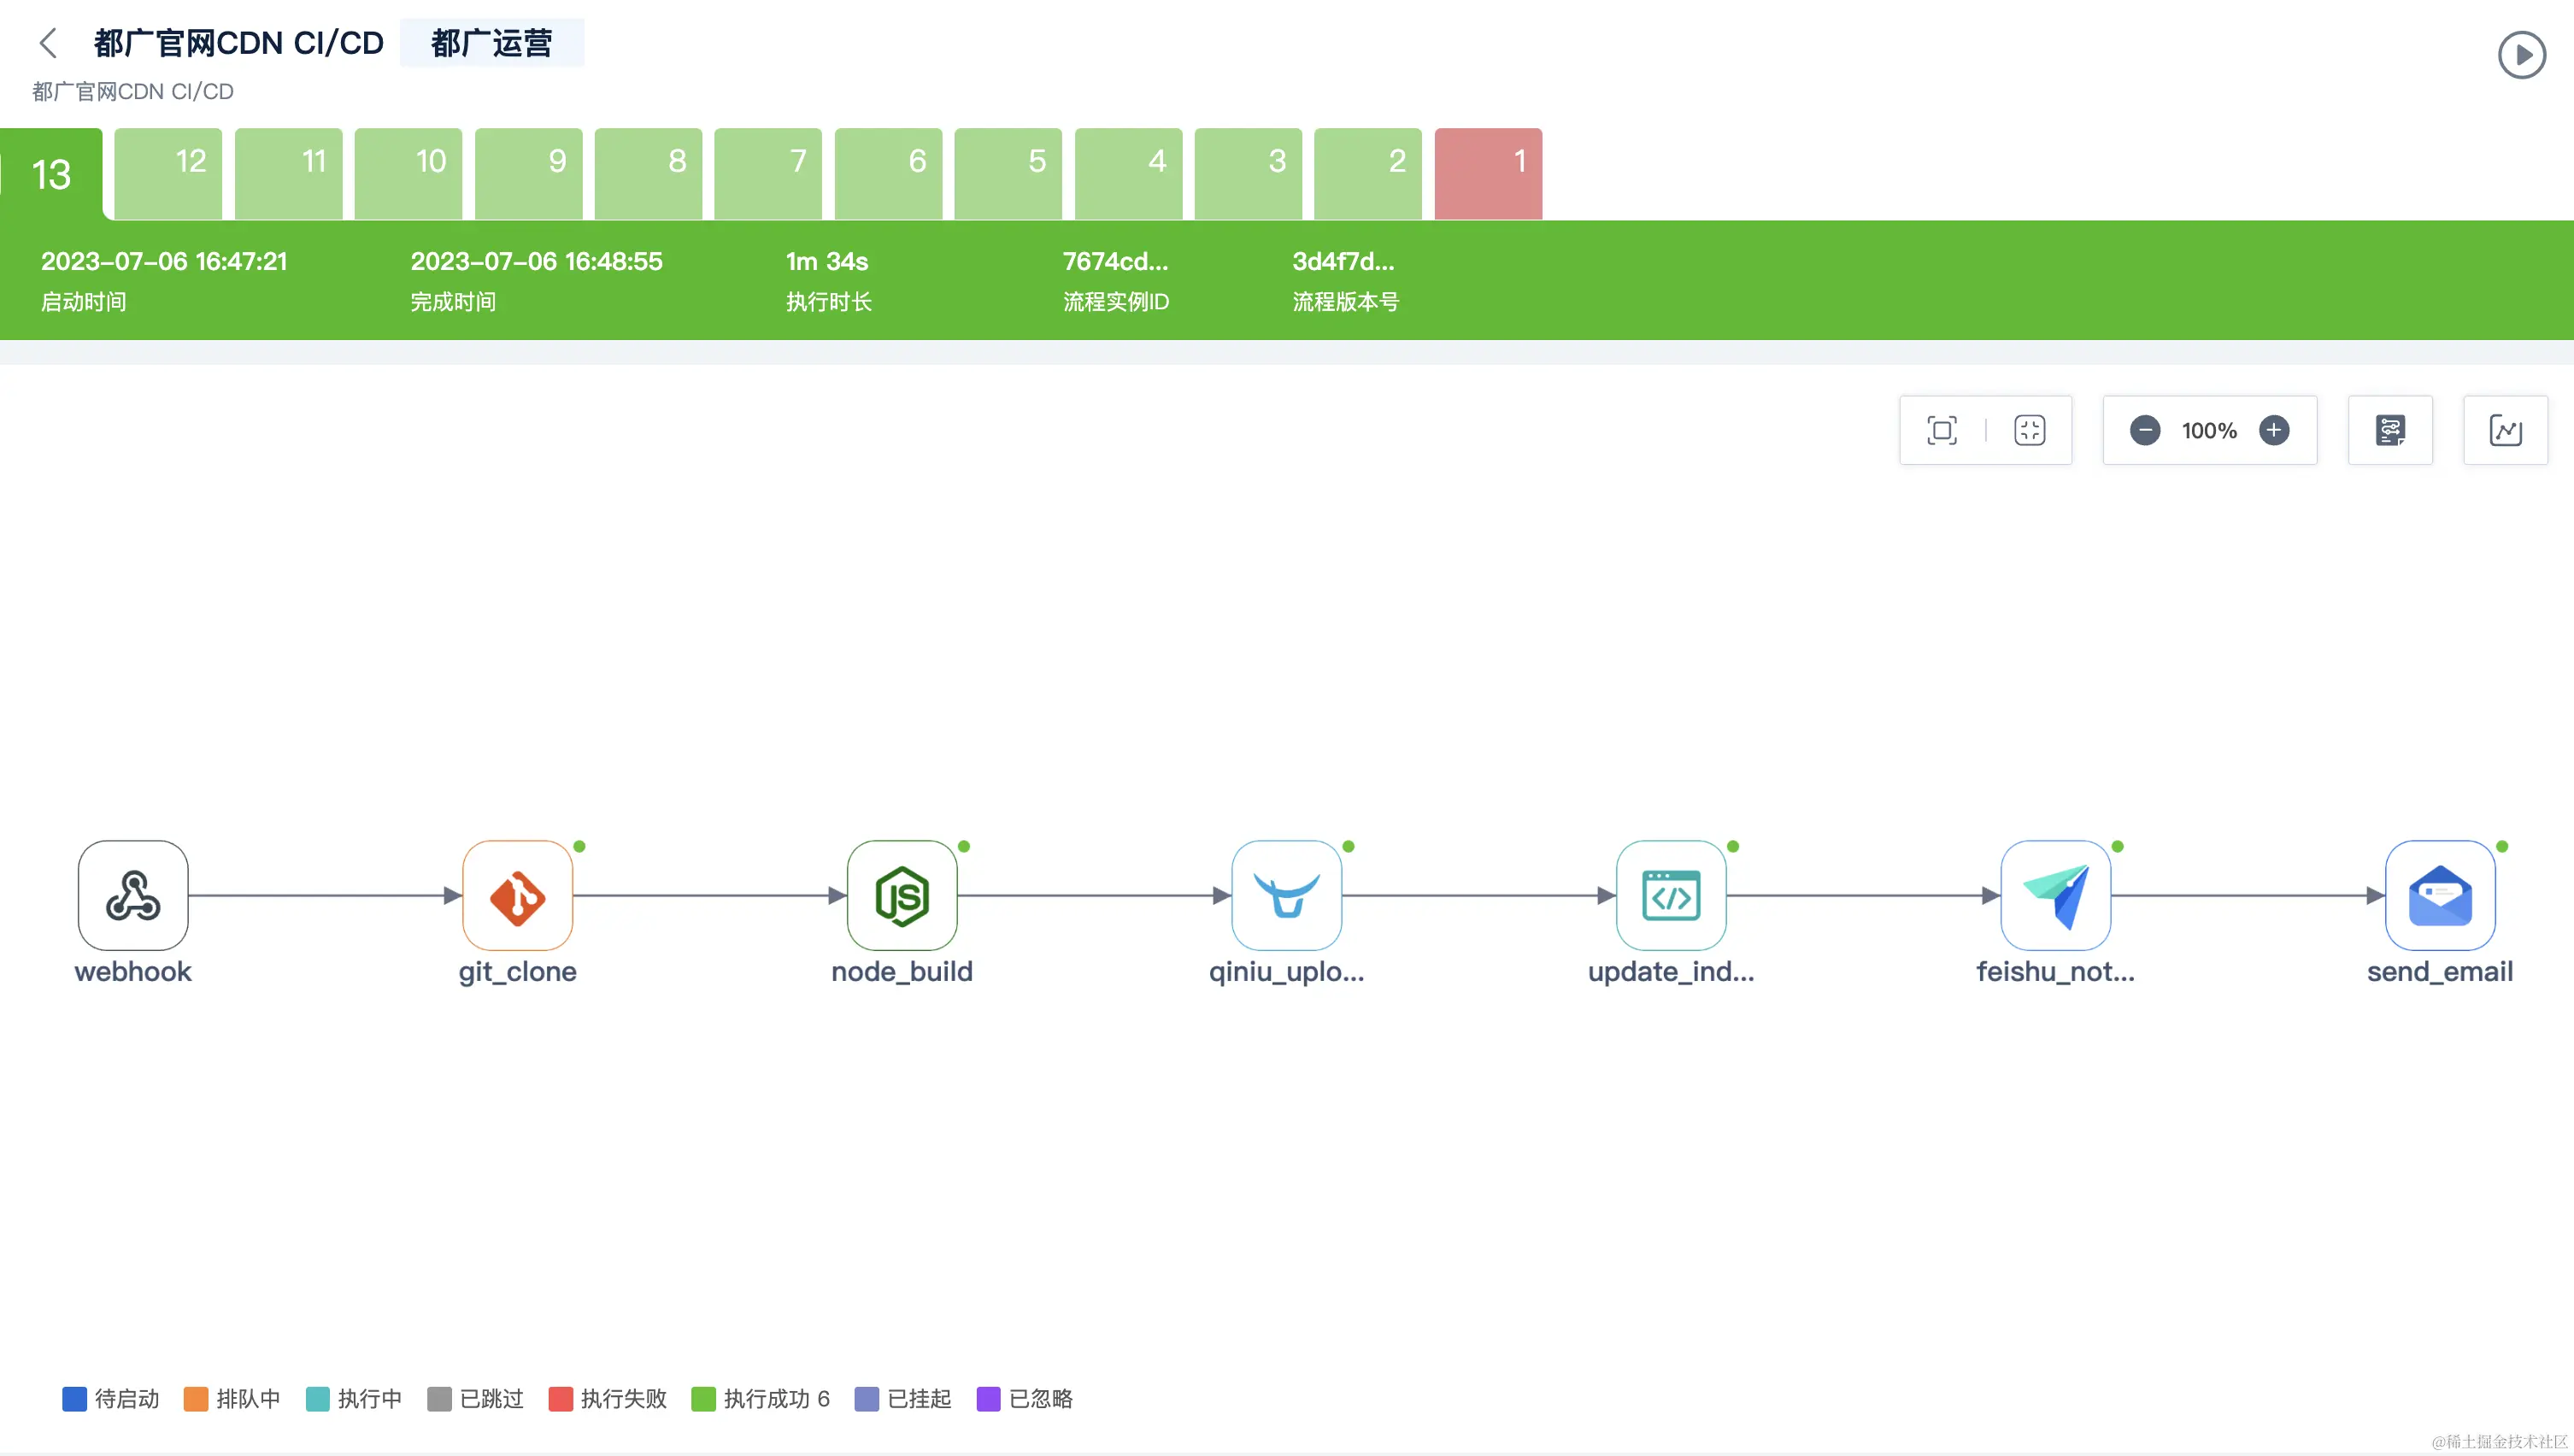Select the failed run 1 tab

pyautogui.click(x=1487, y=172)
